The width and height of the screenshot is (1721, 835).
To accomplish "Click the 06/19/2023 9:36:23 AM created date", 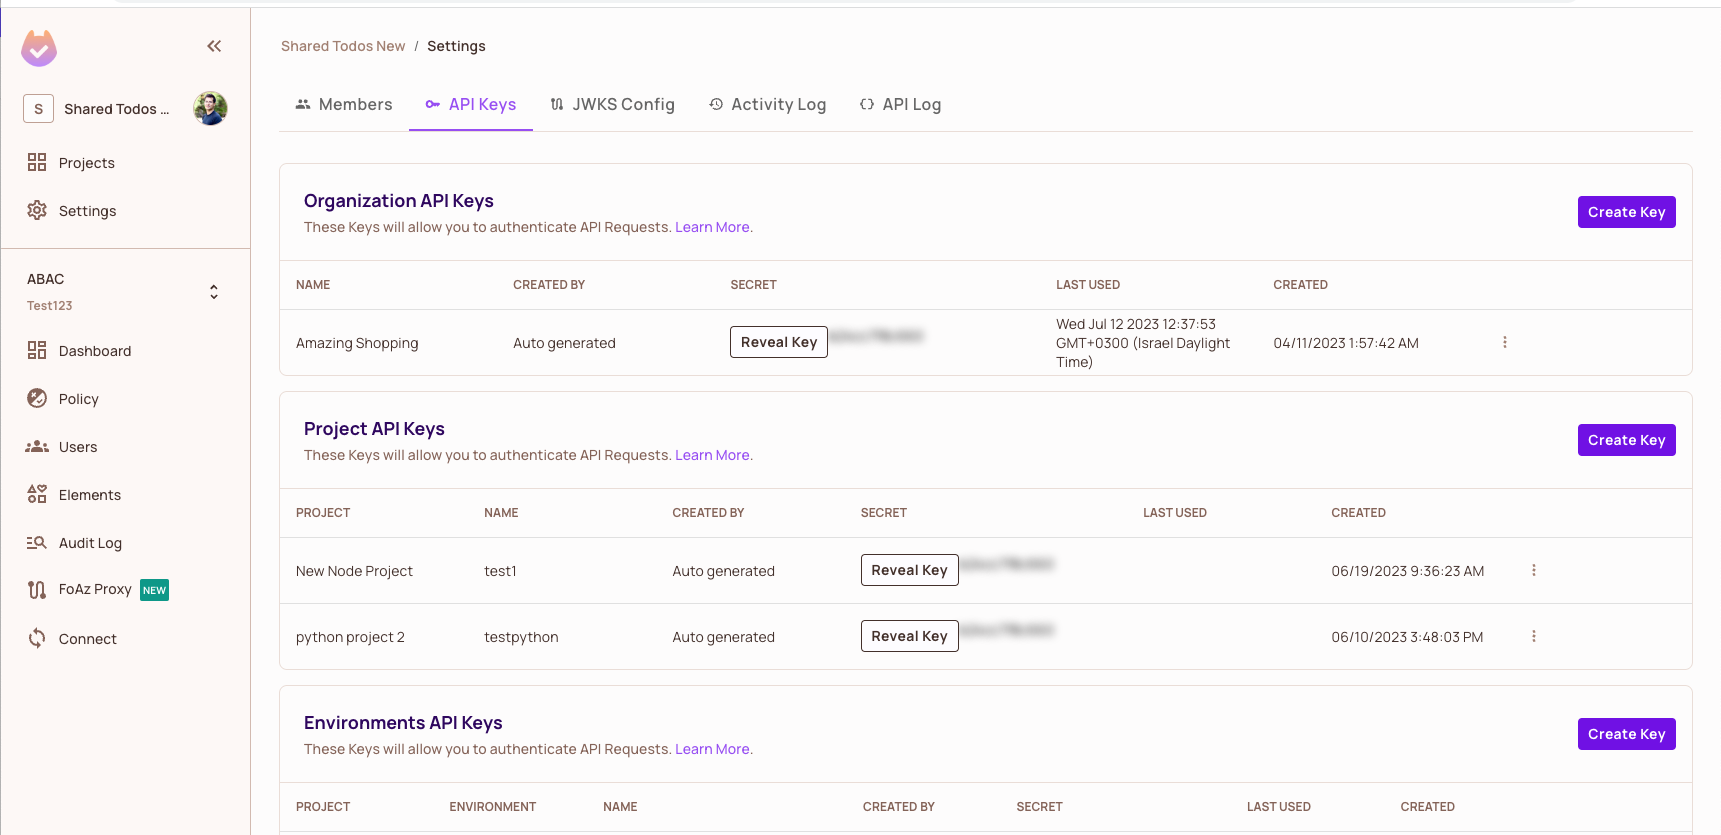I will click(1407, 571).
